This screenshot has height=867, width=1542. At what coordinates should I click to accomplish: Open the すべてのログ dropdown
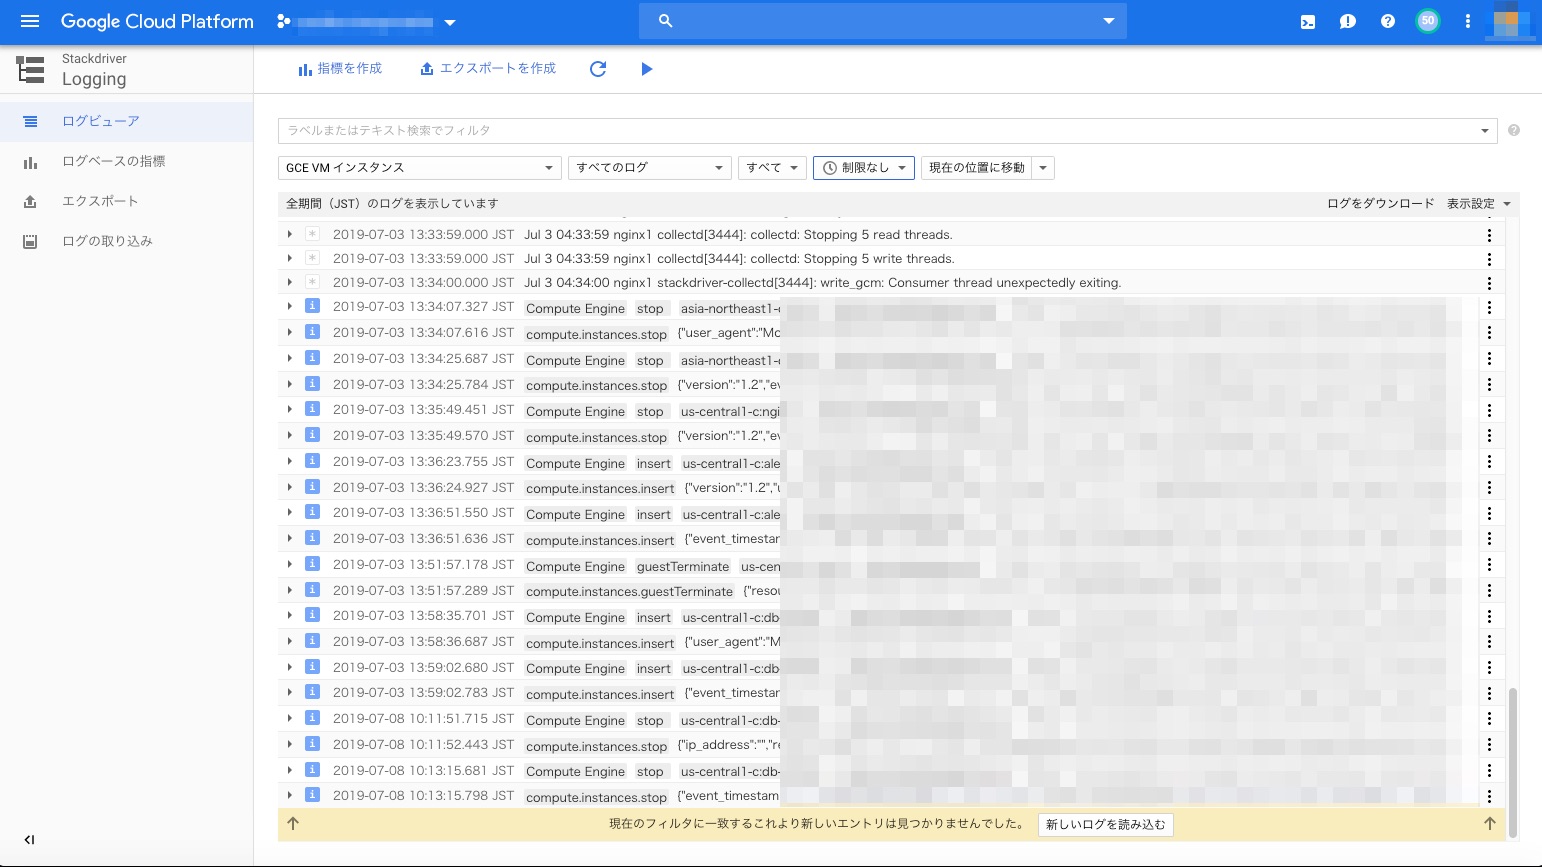point(649,167)
